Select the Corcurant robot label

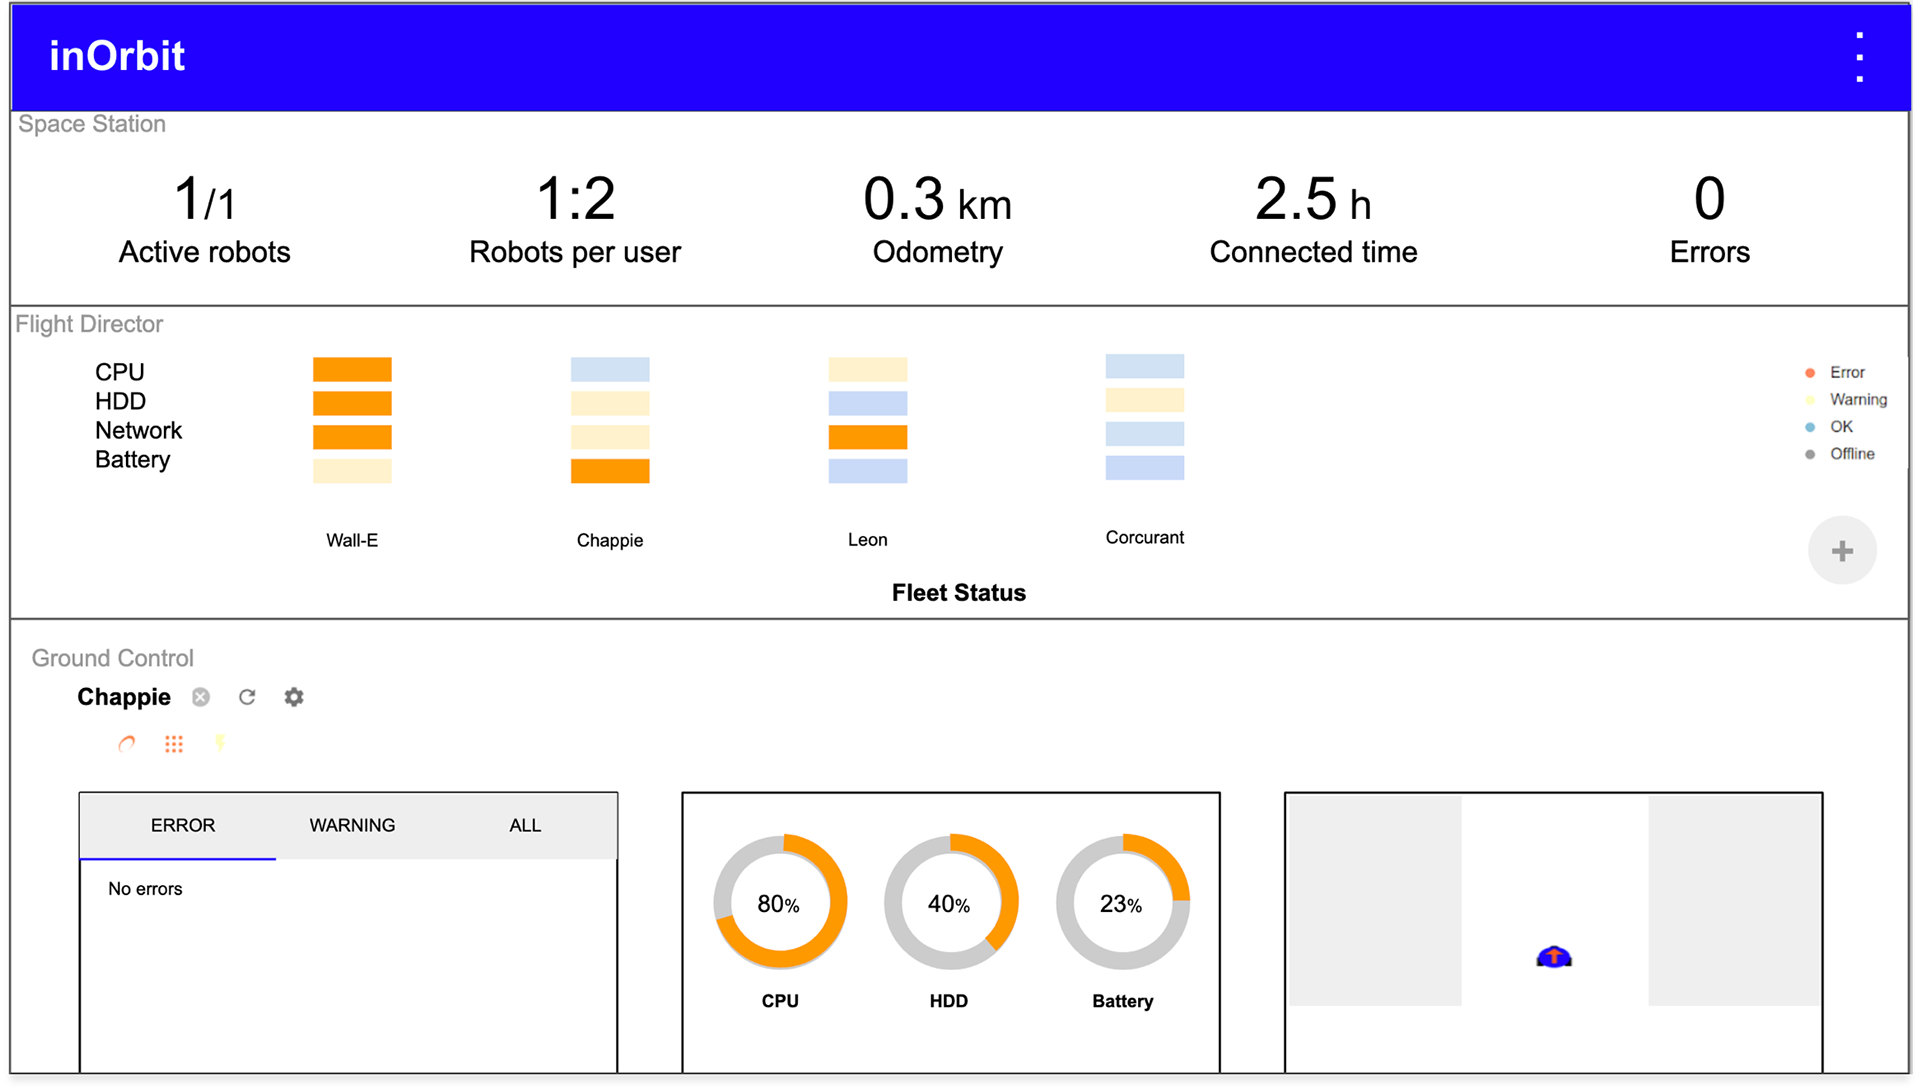click(x=1145, y=537)
